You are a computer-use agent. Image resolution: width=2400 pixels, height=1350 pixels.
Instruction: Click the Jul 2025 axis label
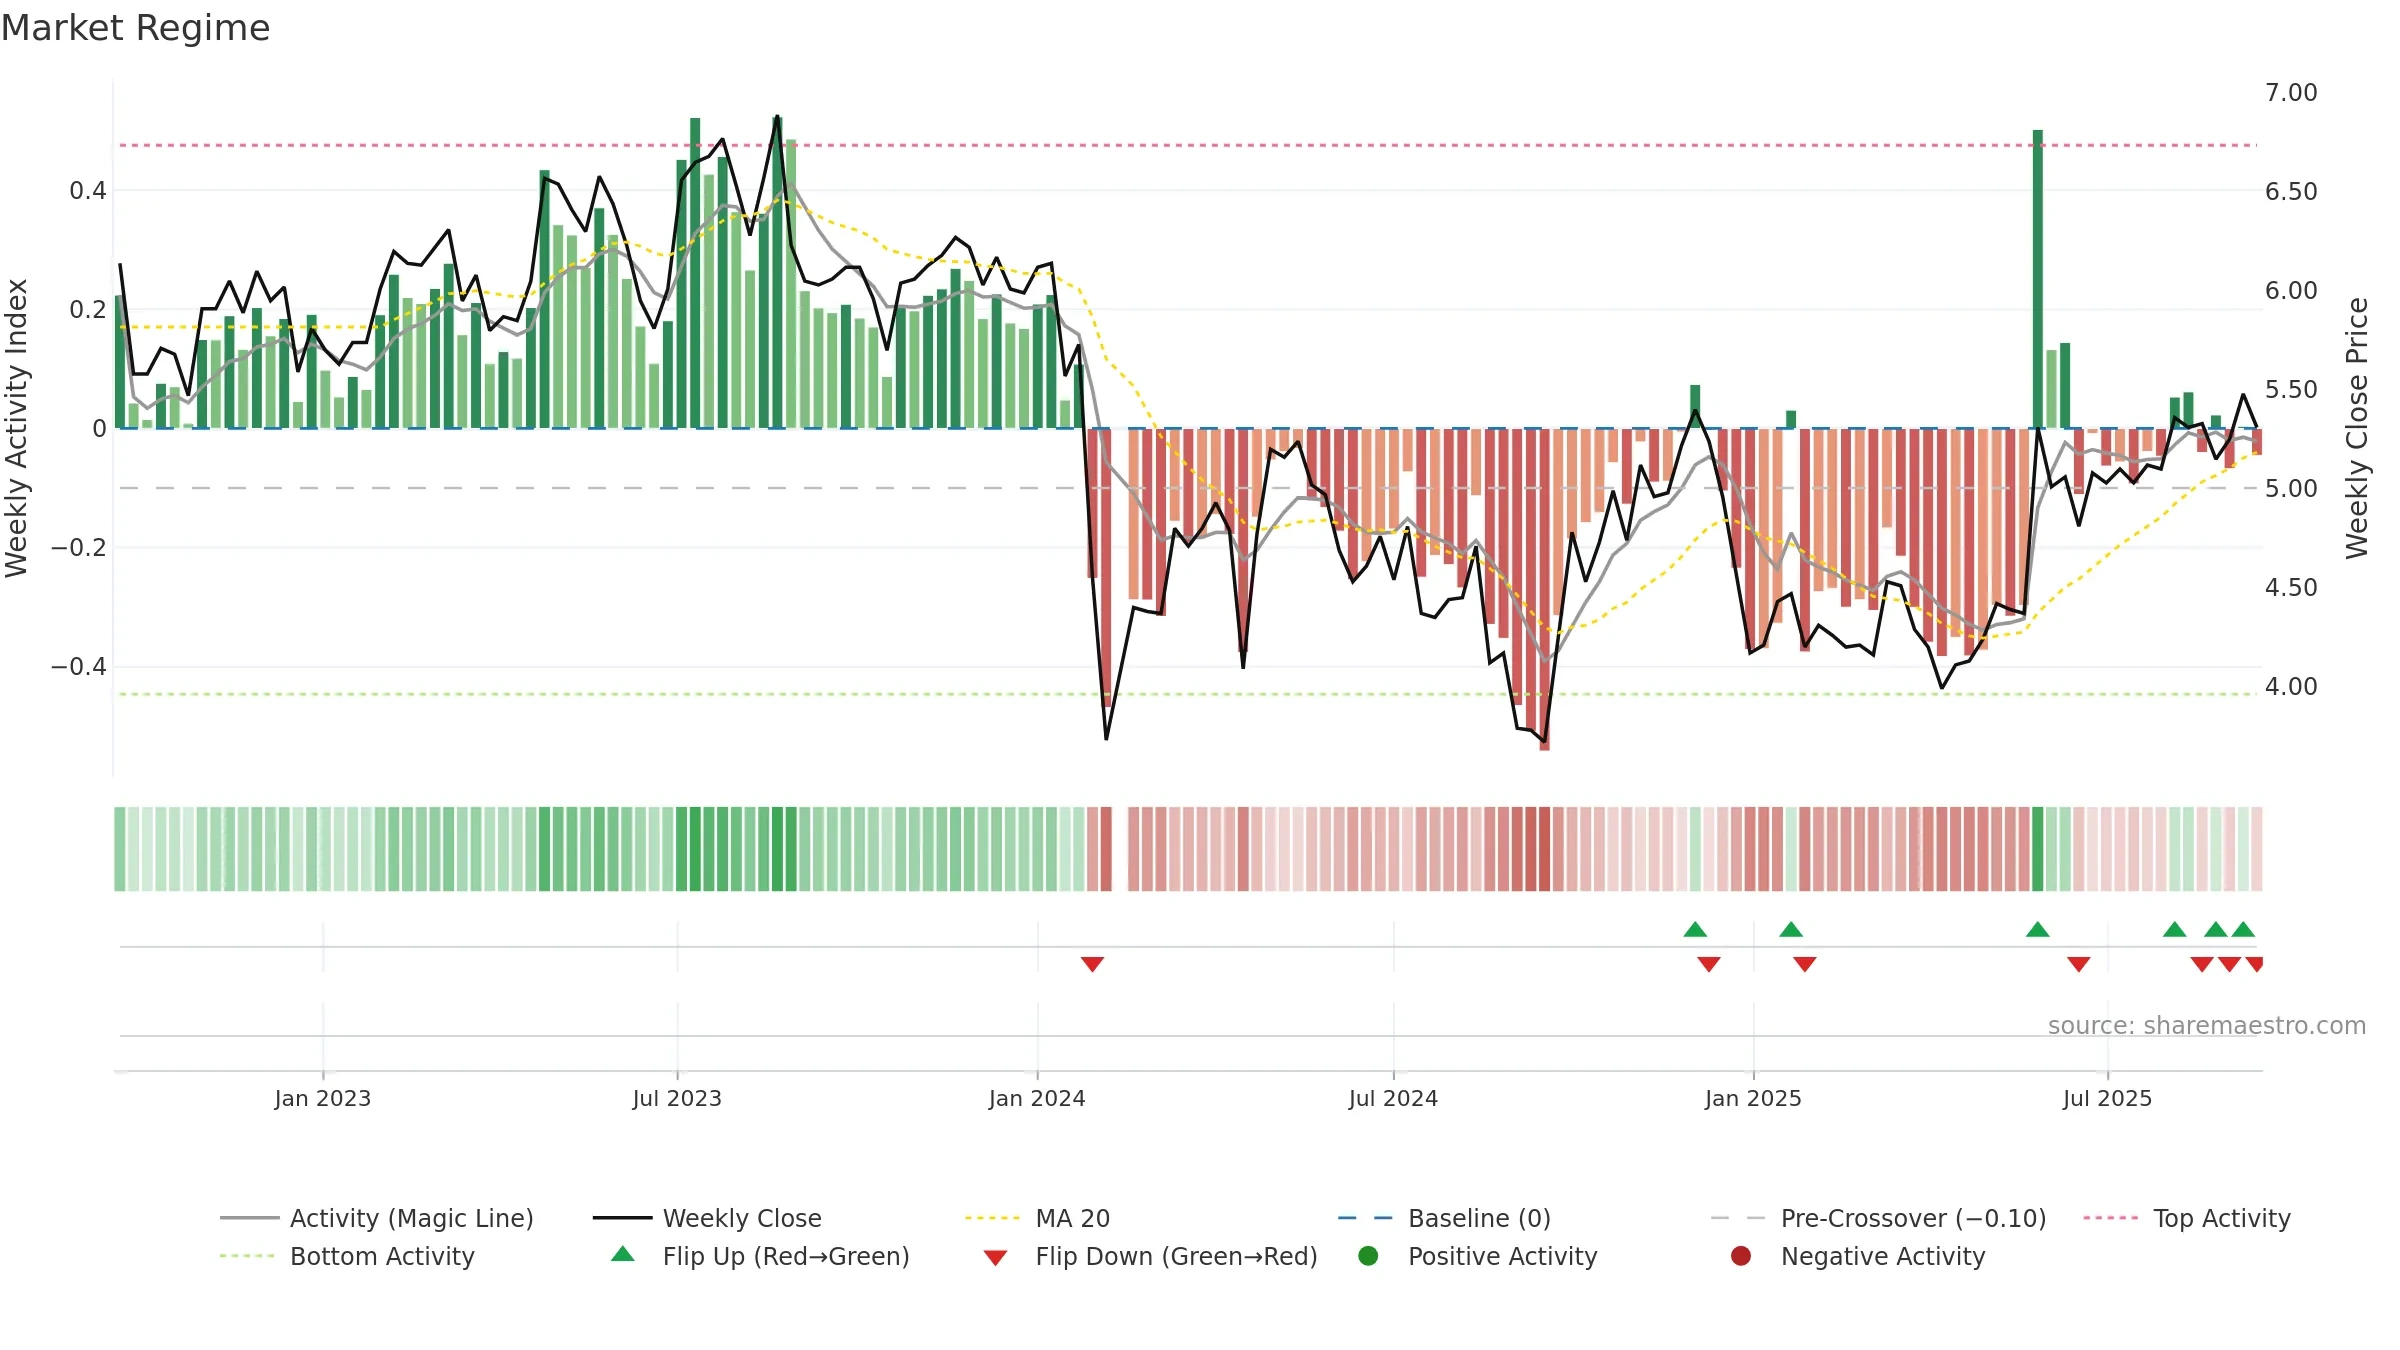point(2107,1098)
